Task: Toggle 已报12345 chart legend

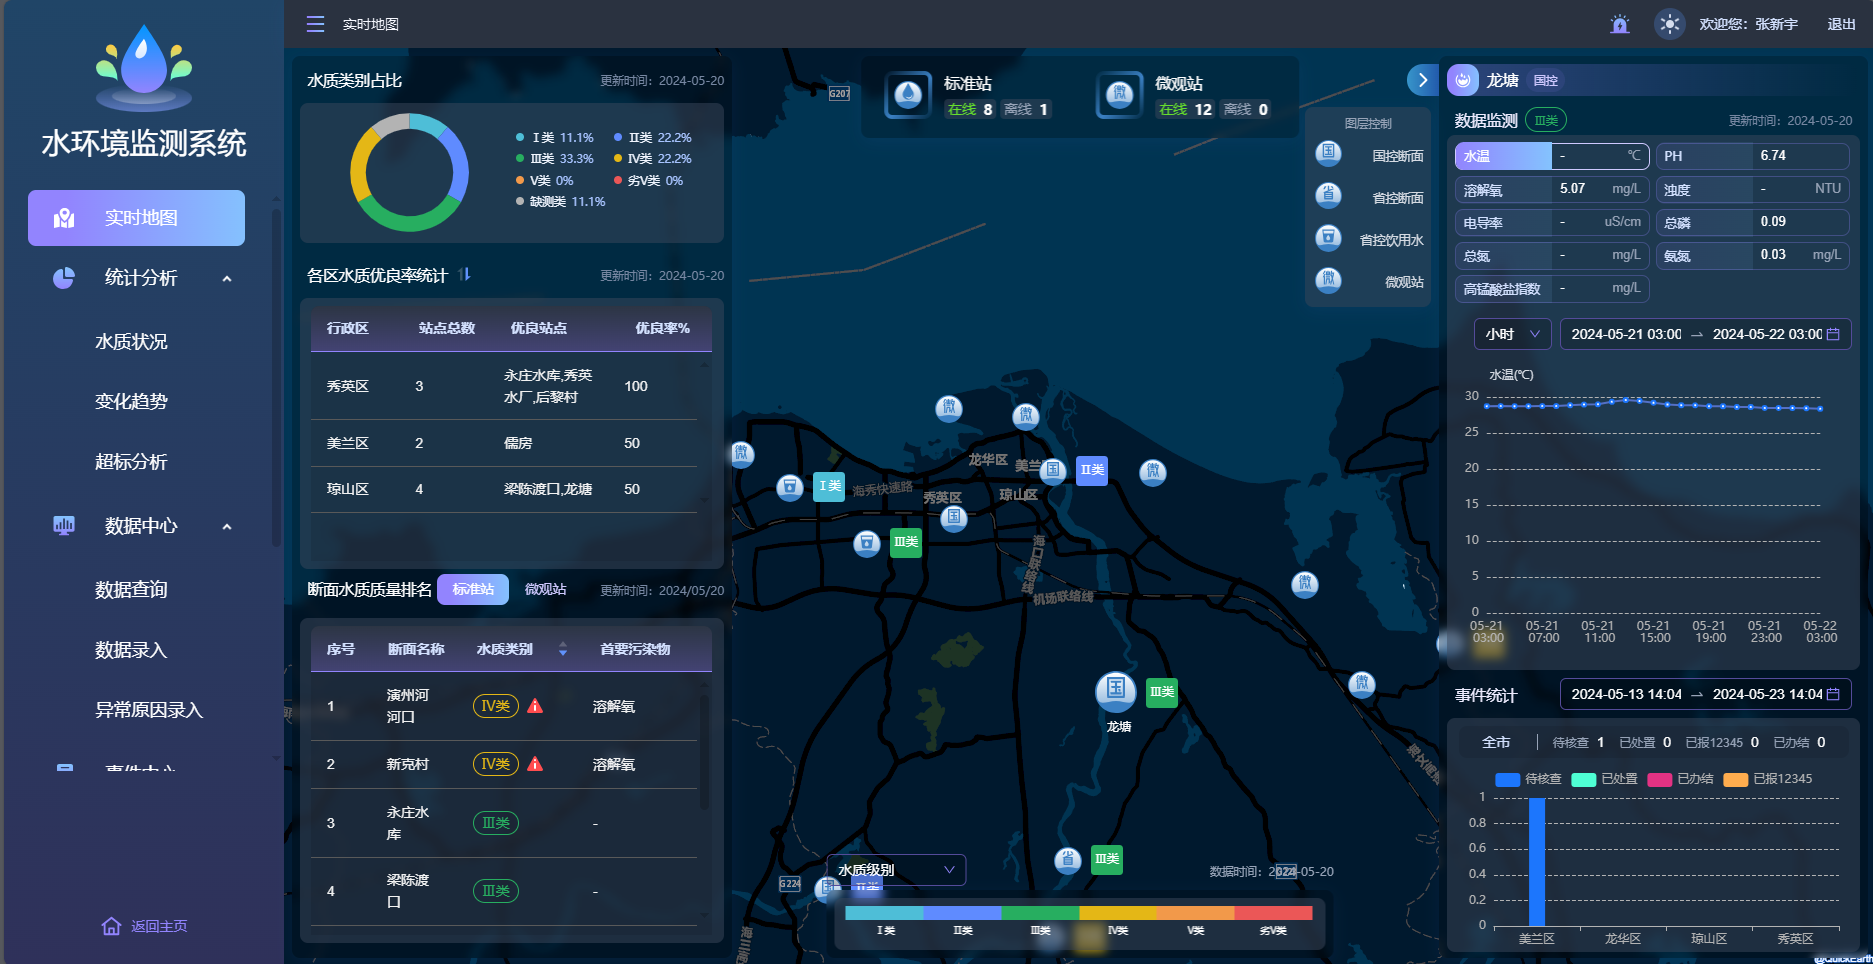Action: coord(1768,779)
